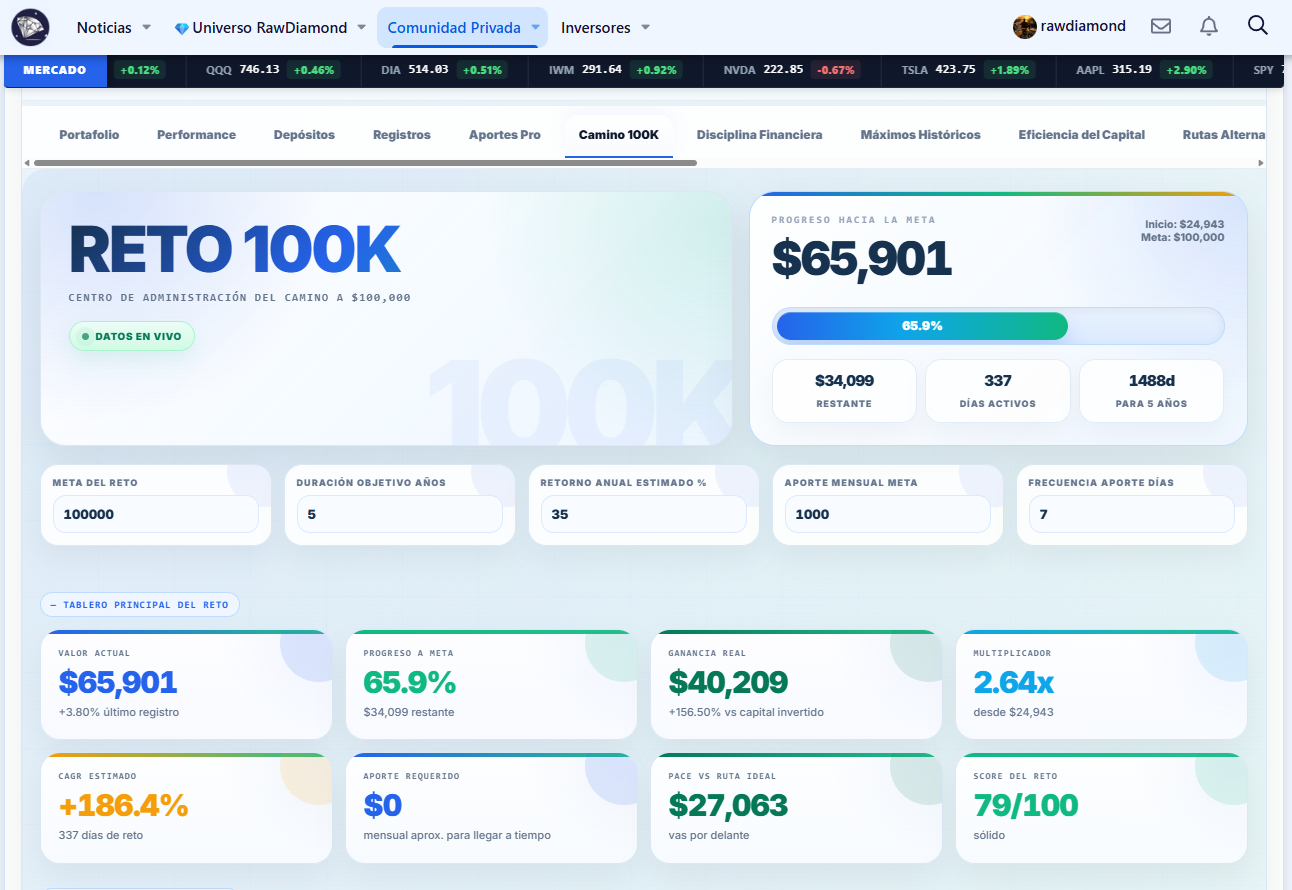Image resolution: width=1292 pixels, height=890 pixels.
Task: Click the TSLA 423.75 ticker entry
Action: pyautogui.click(x=970, y=70)
